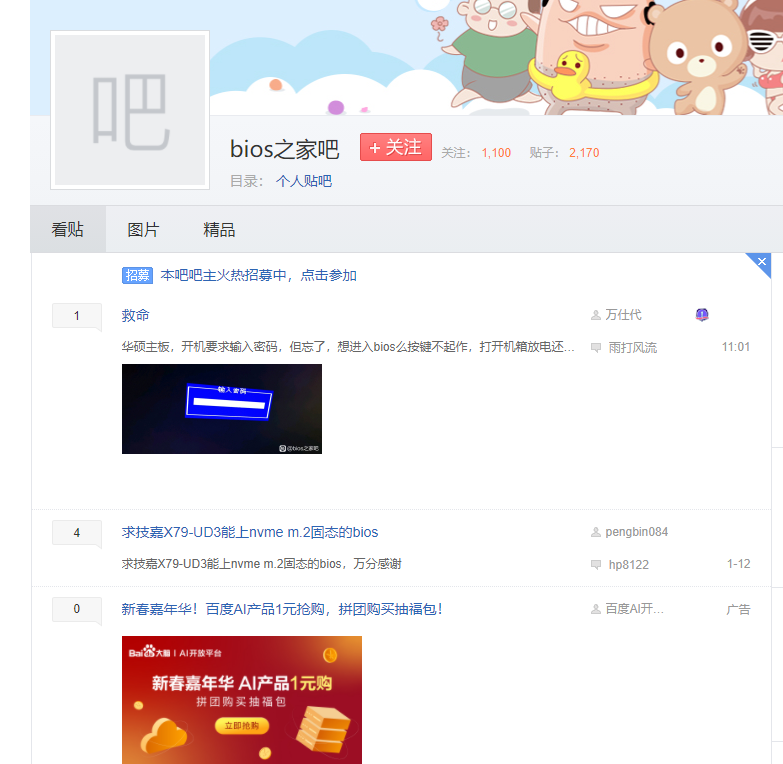Open the 新春嘉年华 ad post title

[x=282, y=609]
